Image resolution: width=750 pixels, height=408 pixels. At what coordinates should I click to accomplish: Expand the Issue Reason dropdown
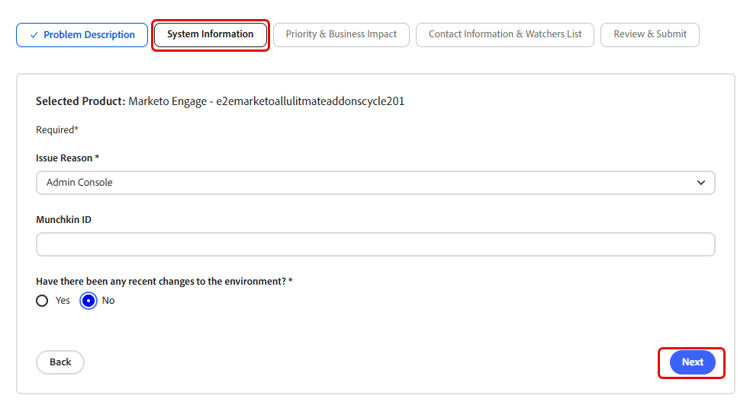click(x=375, y=183)
